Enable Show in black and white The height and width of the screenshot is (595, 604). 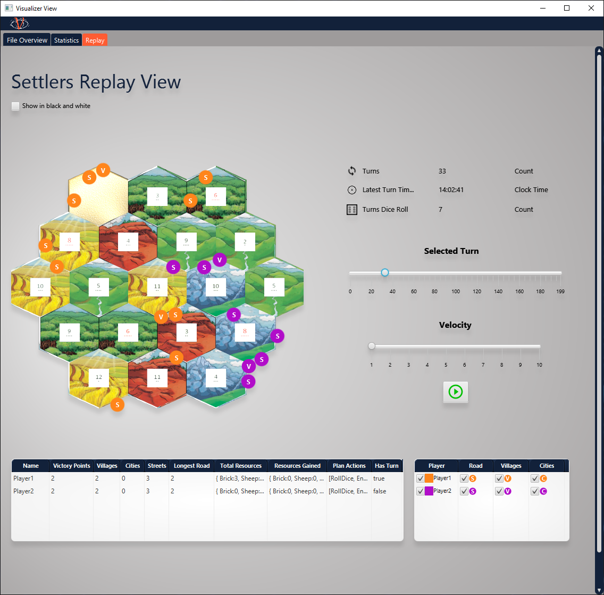pos(16,106)
